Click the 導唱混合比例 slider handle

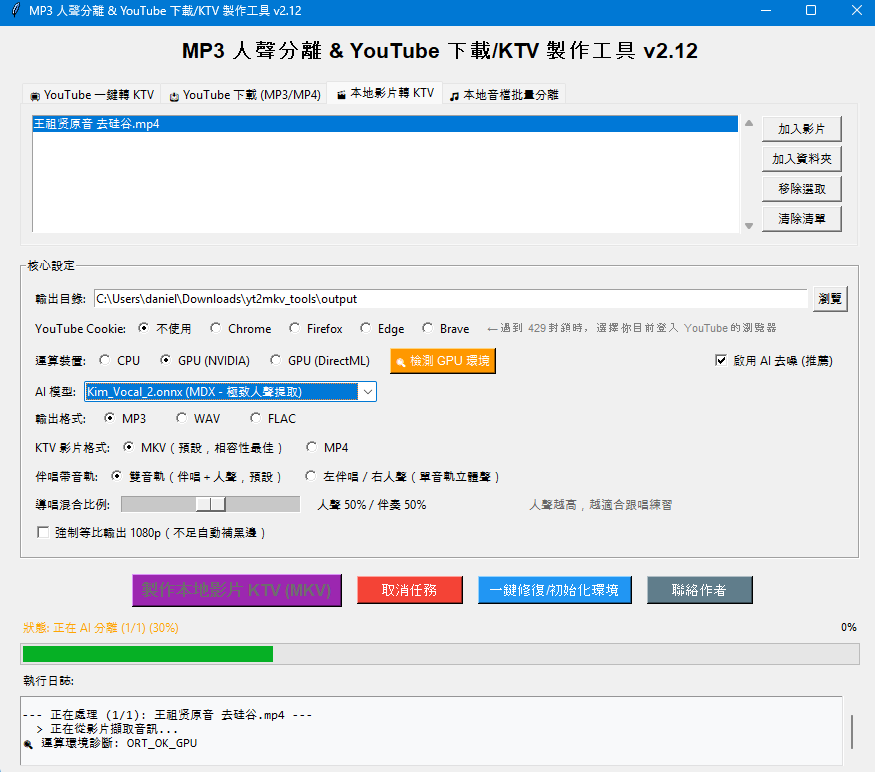point(210,504)
